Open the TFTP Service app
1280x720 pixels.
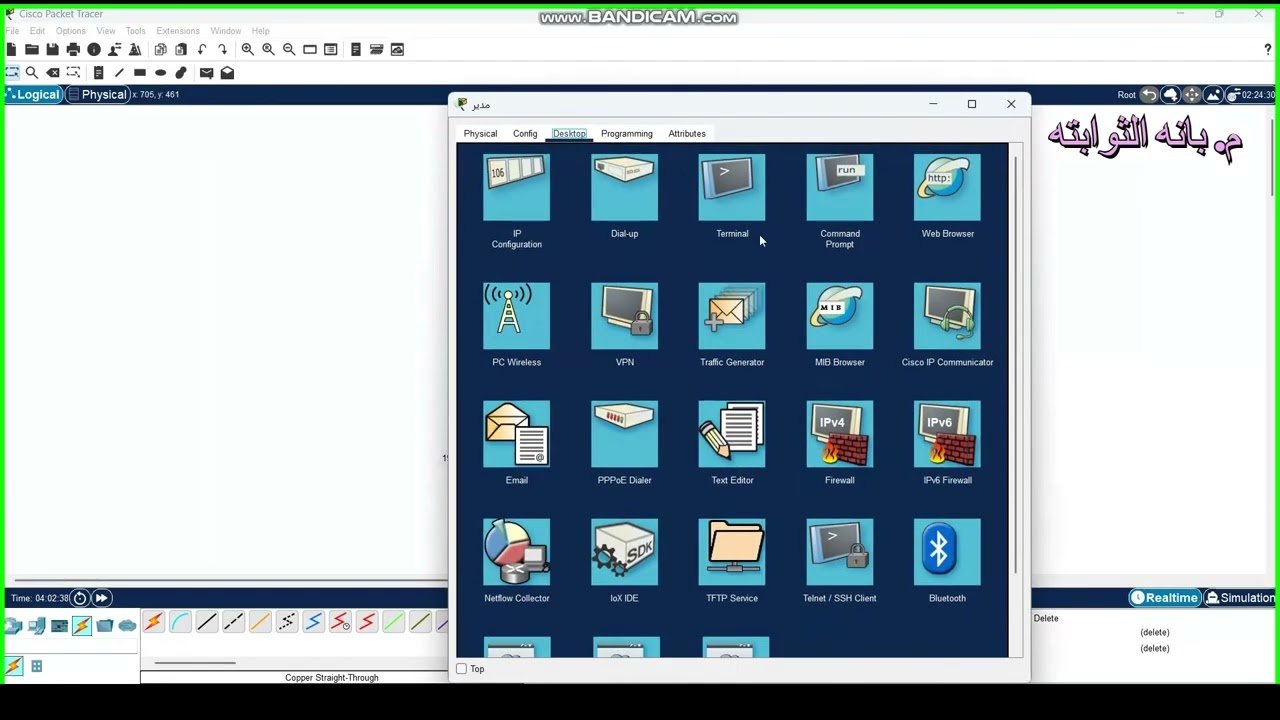pyautogui.click(x=732, y=552)
